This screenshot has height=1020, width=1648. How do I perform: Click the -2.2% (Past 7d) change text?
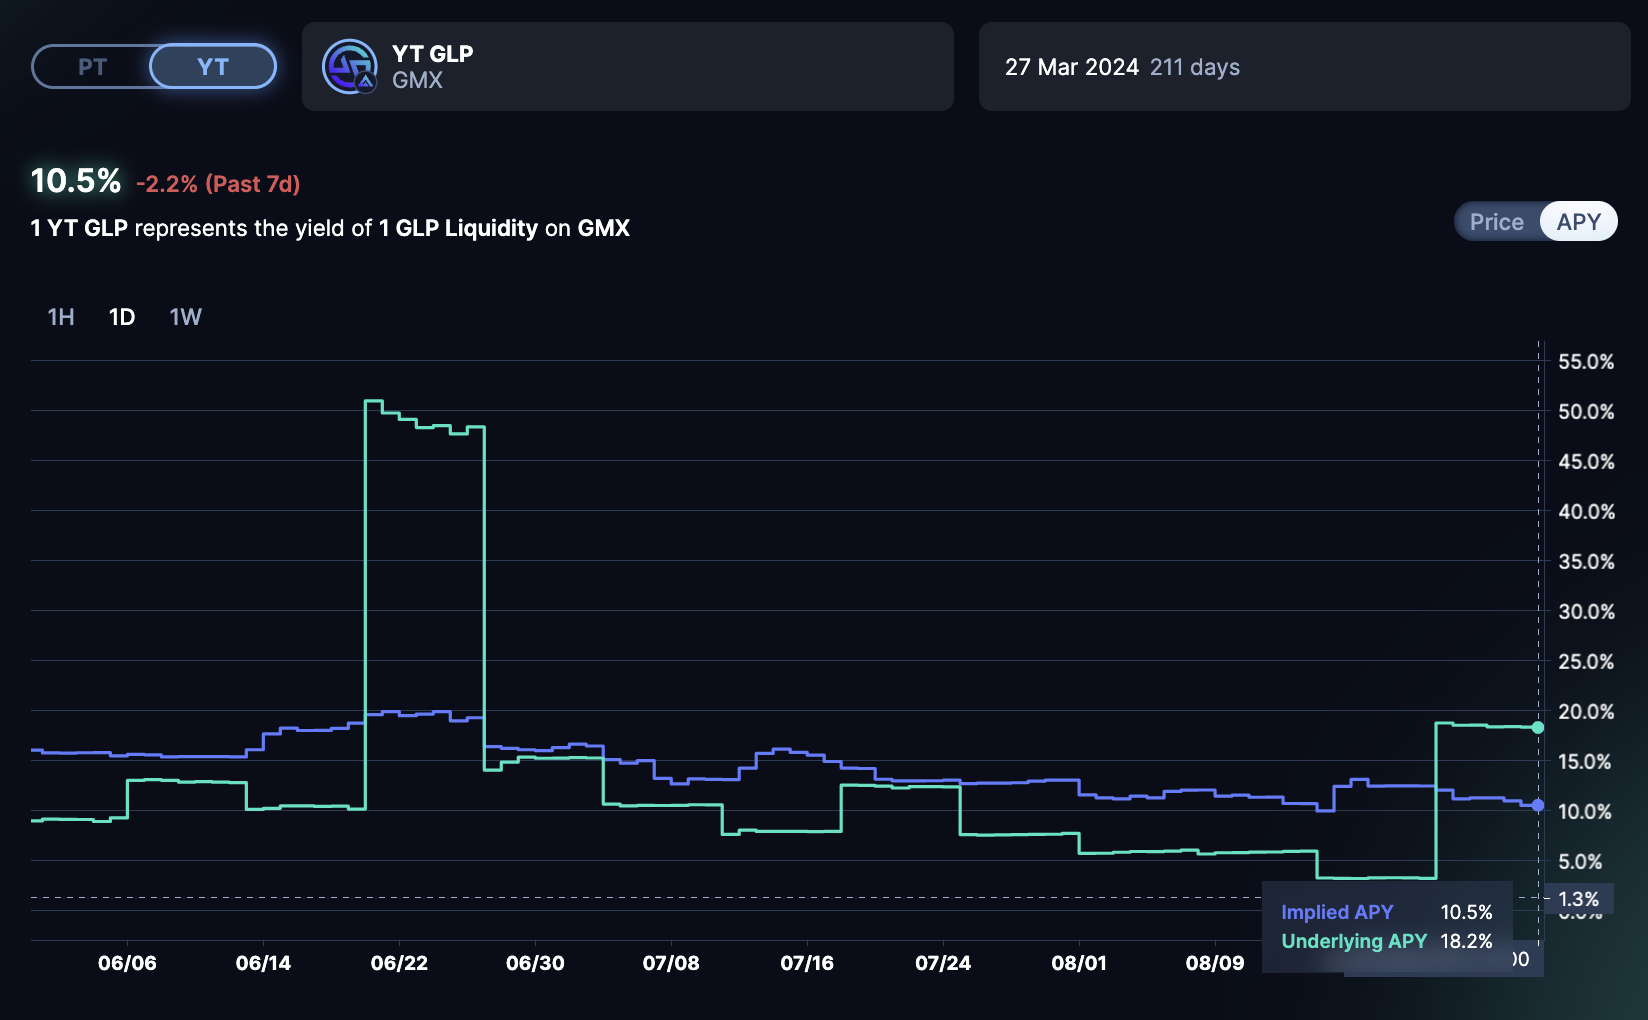pos(218,184)
